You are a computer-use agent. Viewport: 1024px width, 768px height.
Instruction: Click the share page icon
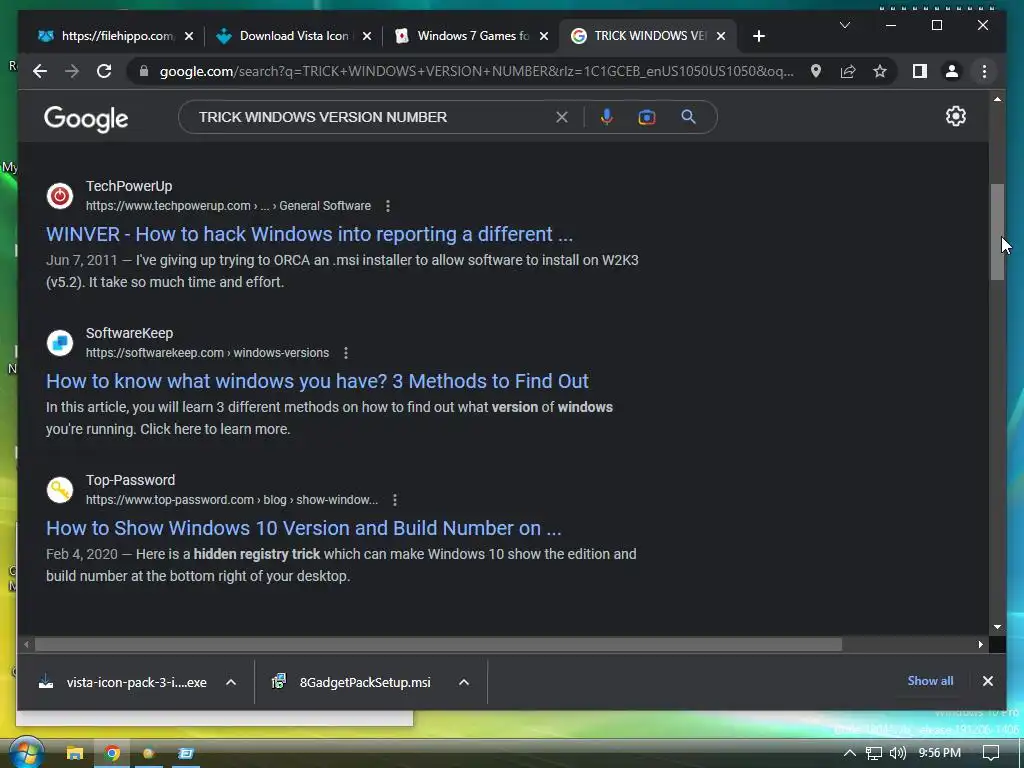click(848, 71)
